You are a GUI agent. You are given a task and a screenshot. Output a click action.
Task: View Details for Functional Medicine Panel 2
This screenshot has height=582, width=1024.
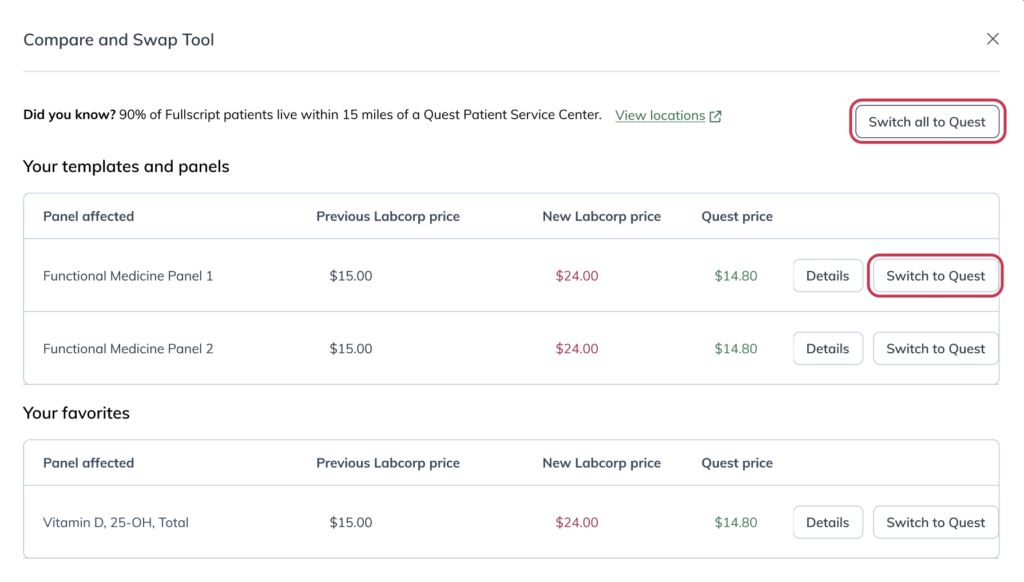click(827, 349)
